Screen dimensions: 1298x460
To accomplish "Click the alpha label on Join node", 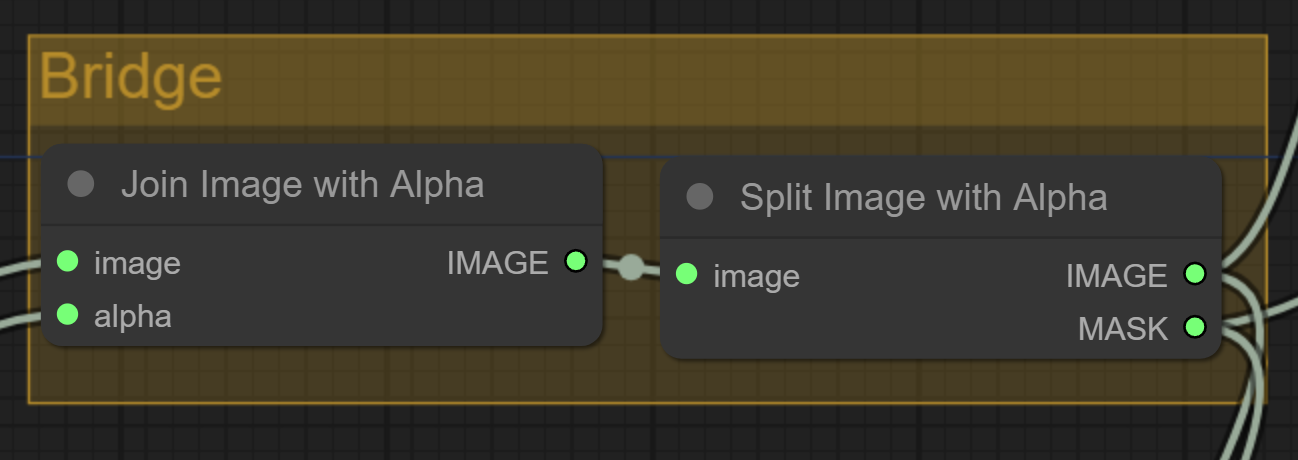I will 133,316.
